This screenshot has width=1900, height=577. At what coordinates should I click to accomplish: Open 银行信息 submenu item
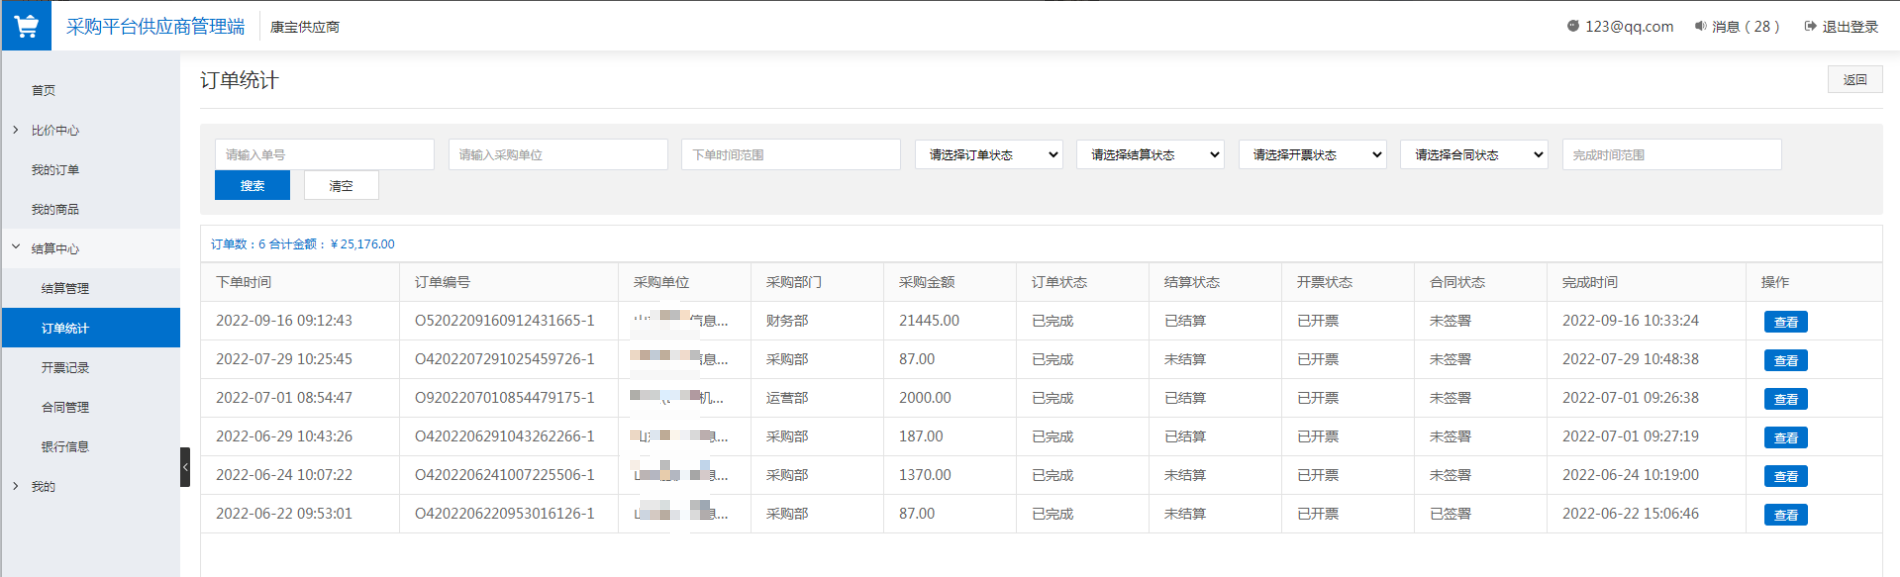(65, 446)
